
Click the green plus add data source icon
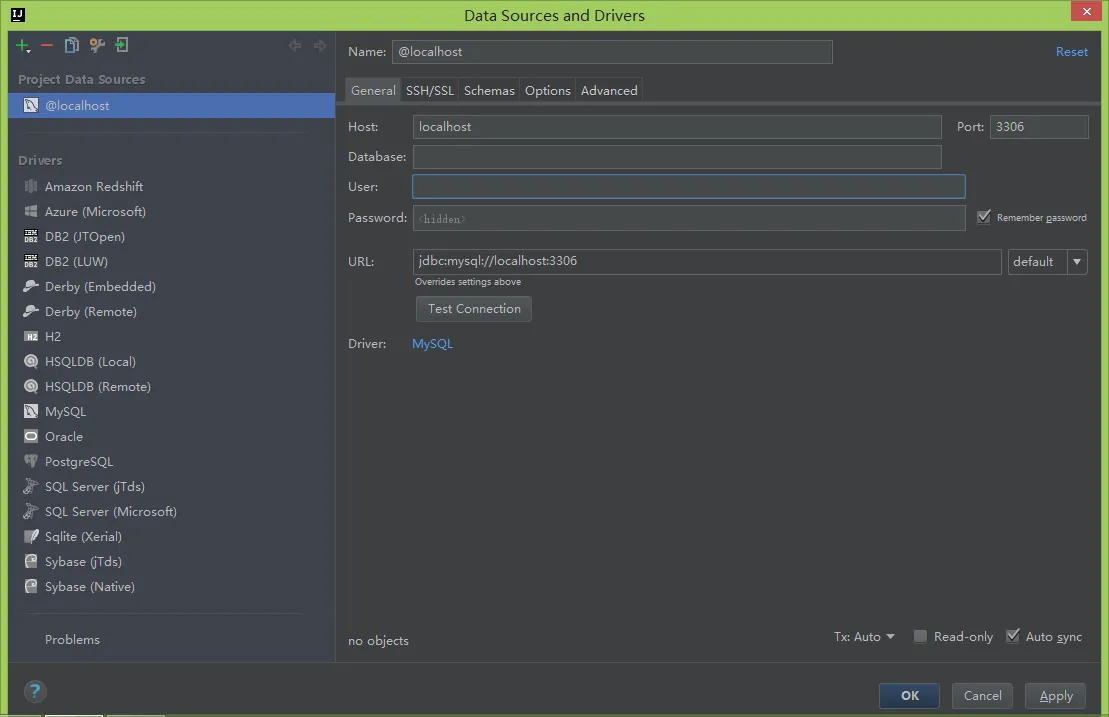23,46
